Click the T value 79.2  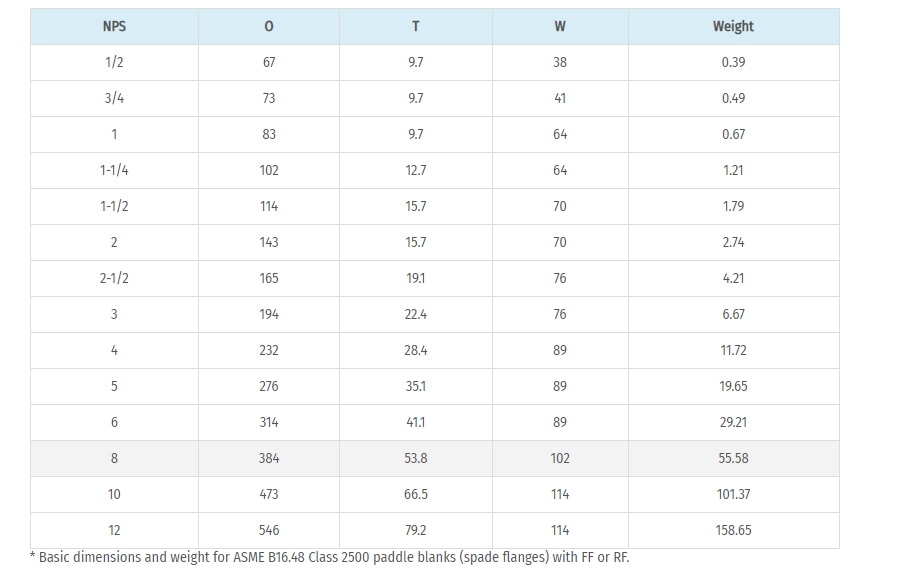(416, 530)
